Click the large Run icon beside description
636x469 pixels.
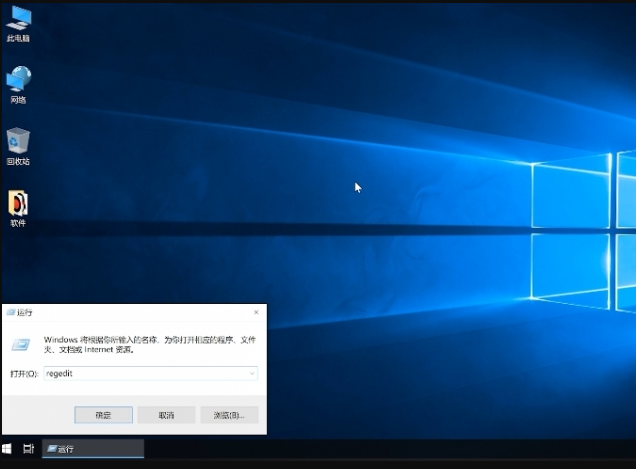pos(20,344)
